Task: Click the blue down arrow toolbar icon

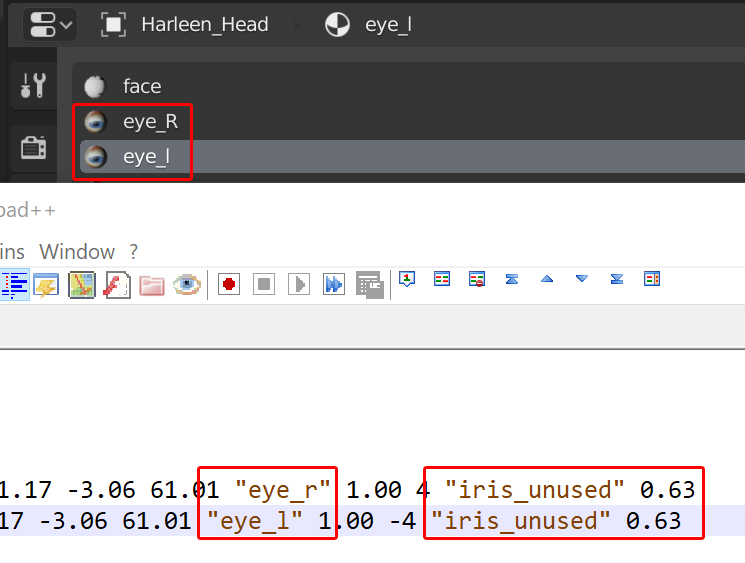Action: (582, 279)
